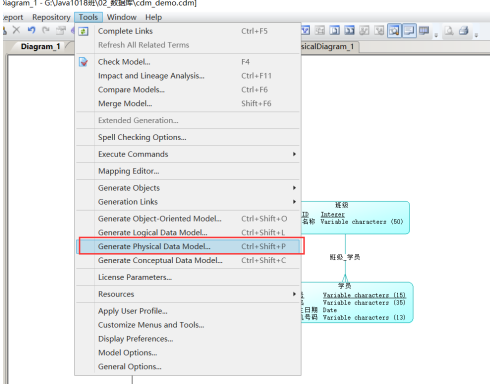The height and width of the screenshot is (384, 490).
Task: Click the Delete X toolbar icon
Action: (16, 30)
